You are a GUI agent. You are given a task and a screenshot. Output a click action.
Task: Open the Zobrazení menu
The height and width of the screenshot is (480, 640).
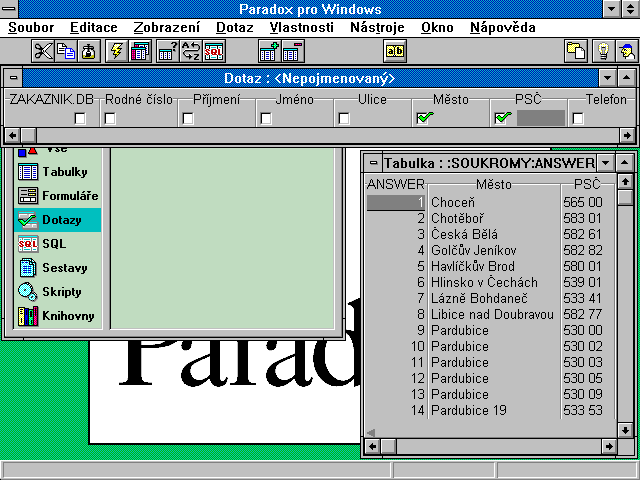pos(167,28)
